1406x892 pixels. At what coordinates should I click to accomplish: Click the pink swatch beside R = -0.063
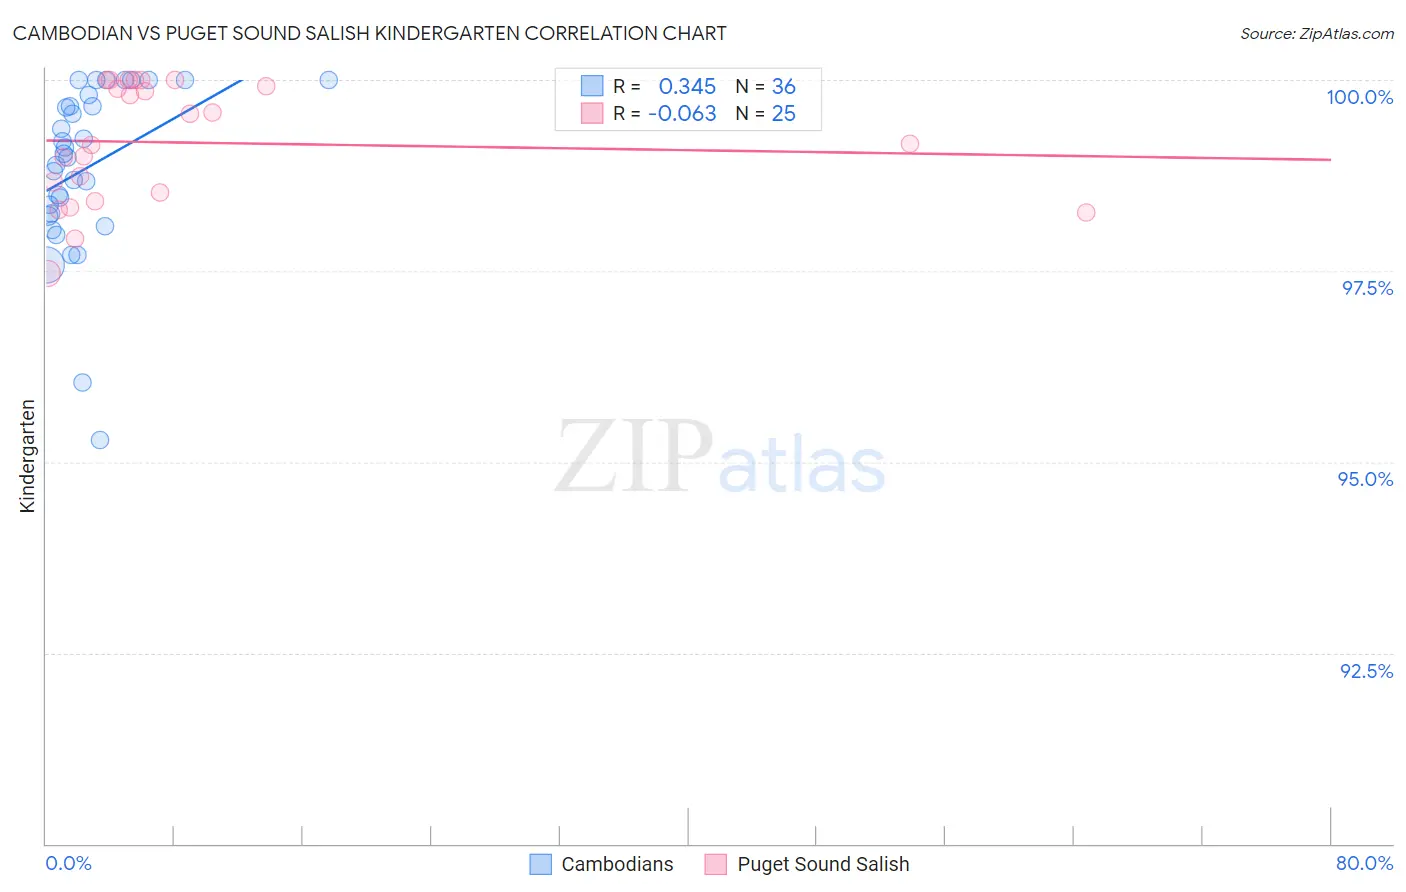[x=592, y=113]
